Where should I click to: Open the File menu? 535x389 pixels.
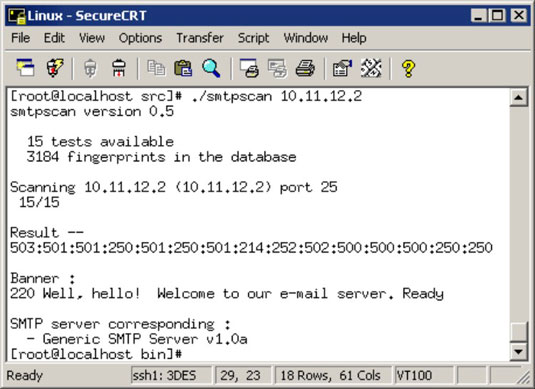click(20, 38)
